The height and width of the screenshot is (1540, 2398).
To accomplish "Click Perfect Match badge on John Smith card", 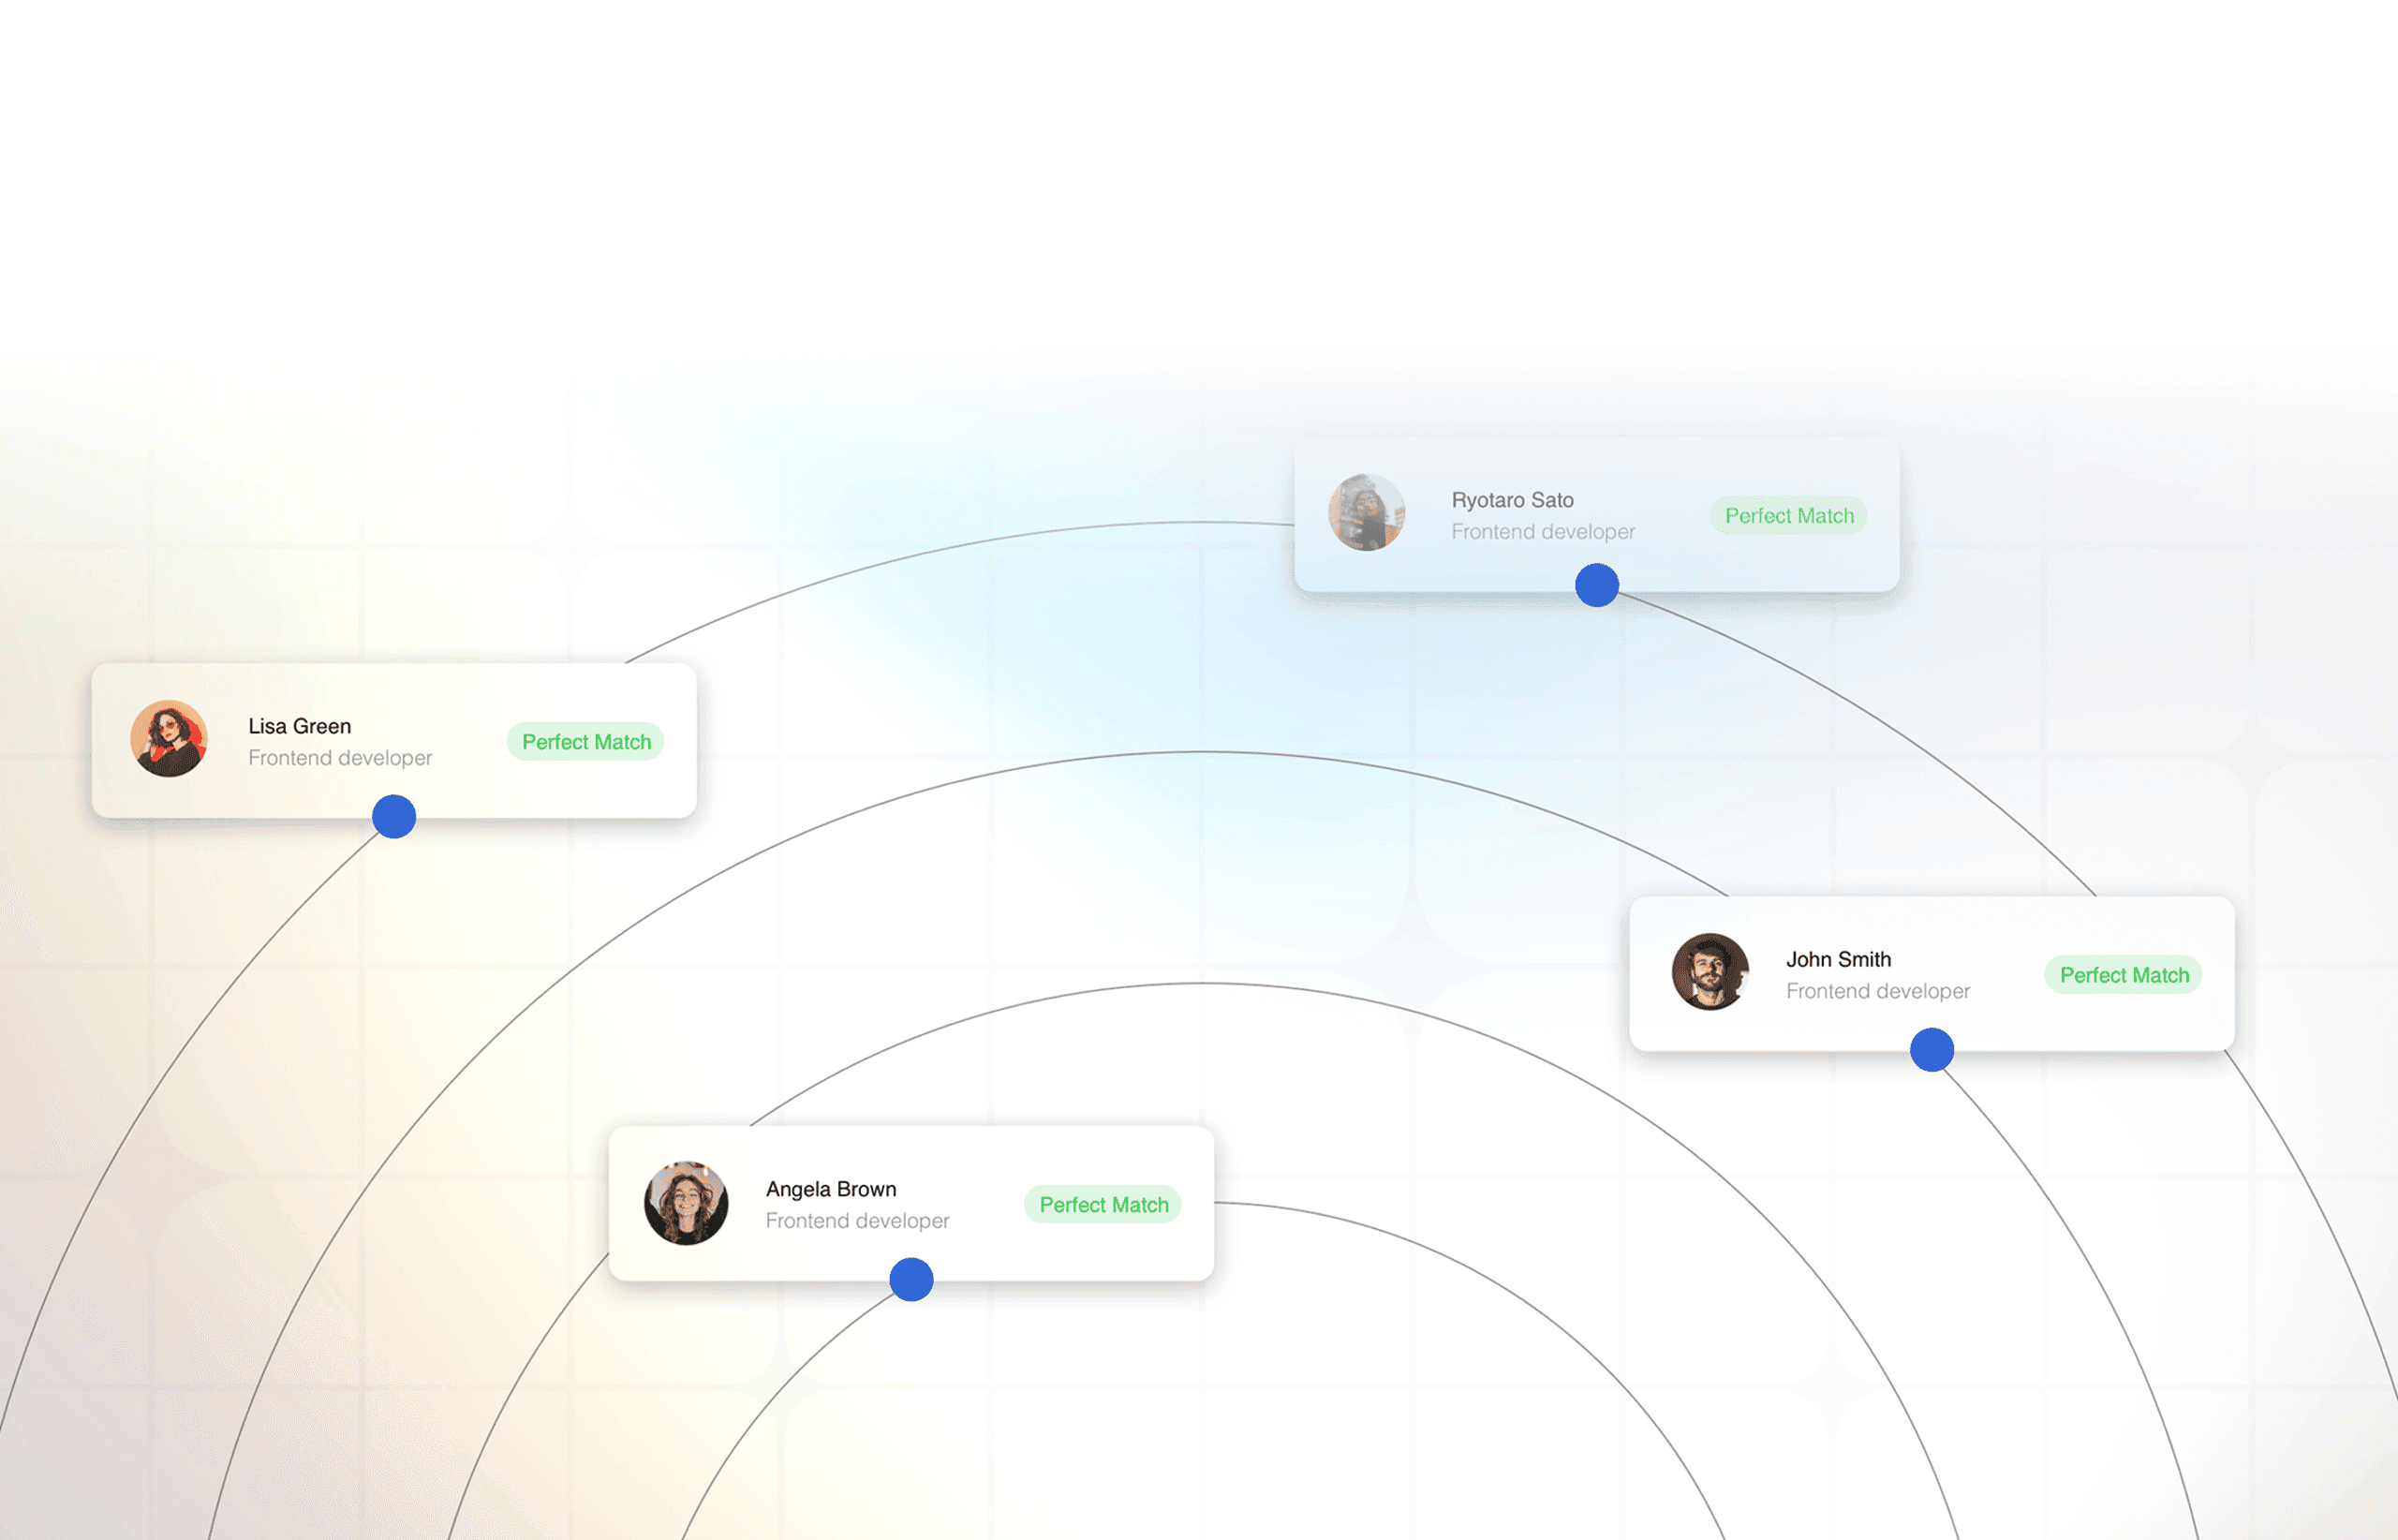I will tap(2124, 975).
